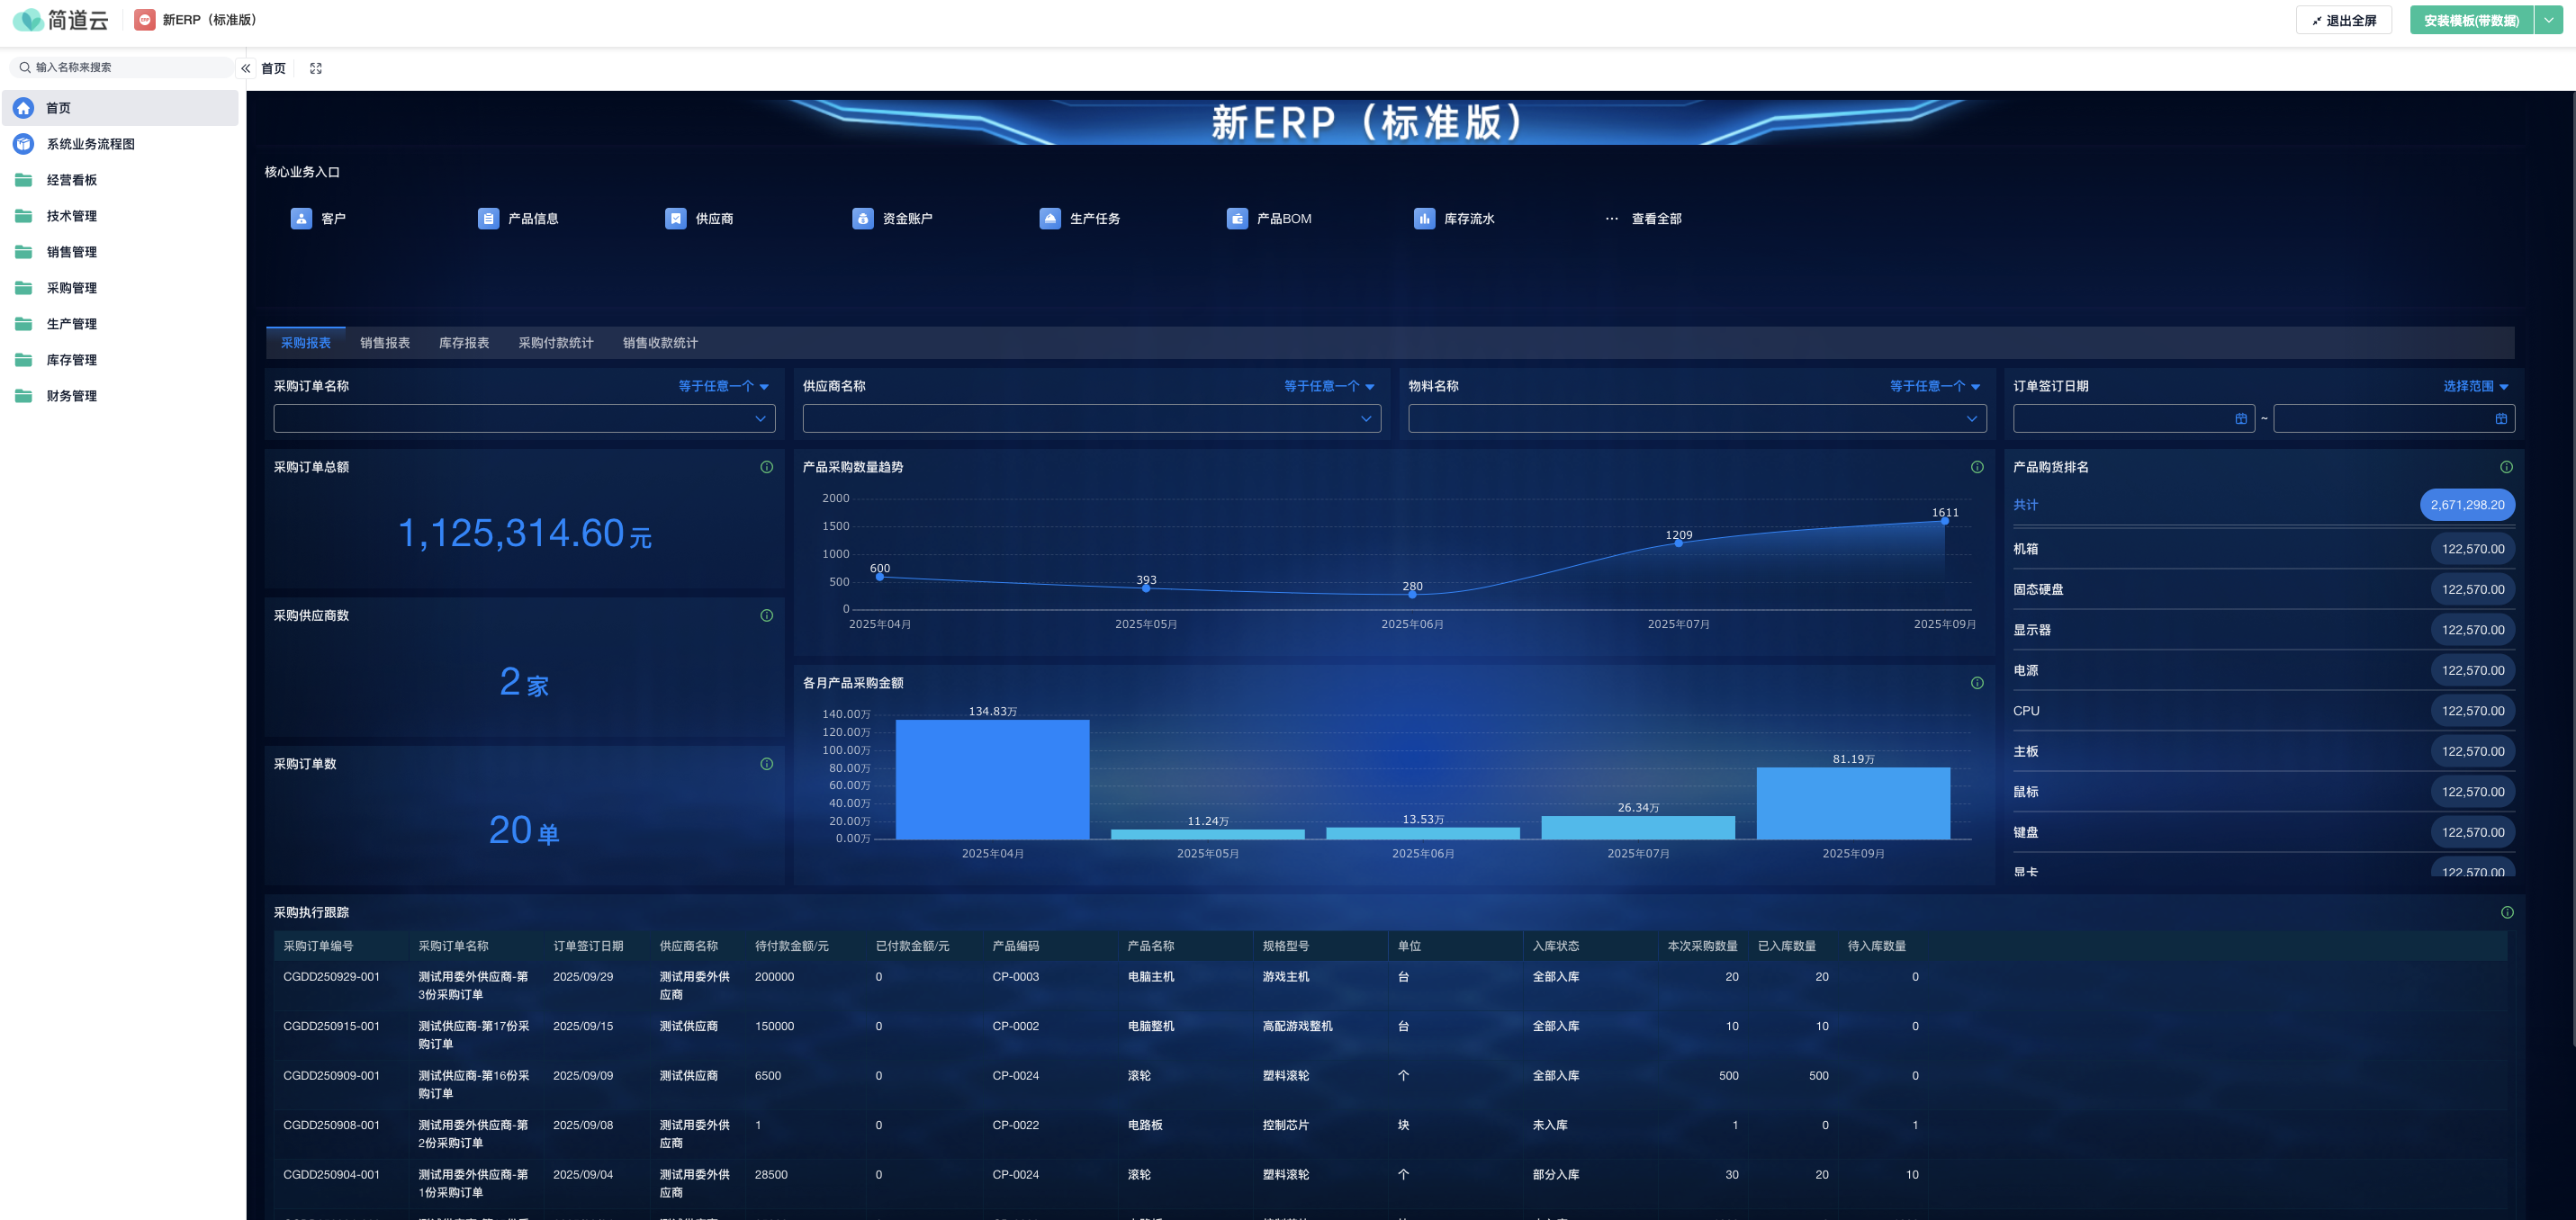This screenshot has height=1220, width=2576.
Task: Switch to 库存报表 tab
Action: [x=464, y=343]
